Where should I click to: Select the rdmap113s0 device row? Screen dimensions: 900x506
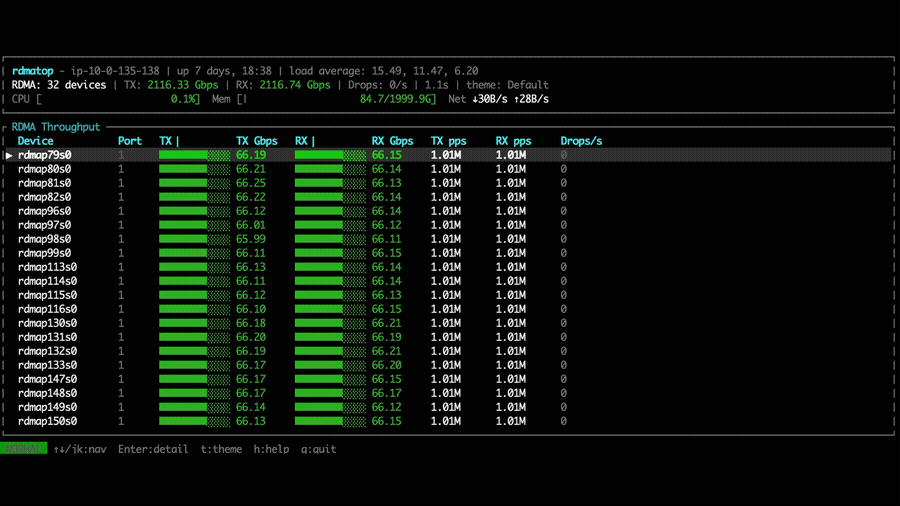tap(448, 267)
